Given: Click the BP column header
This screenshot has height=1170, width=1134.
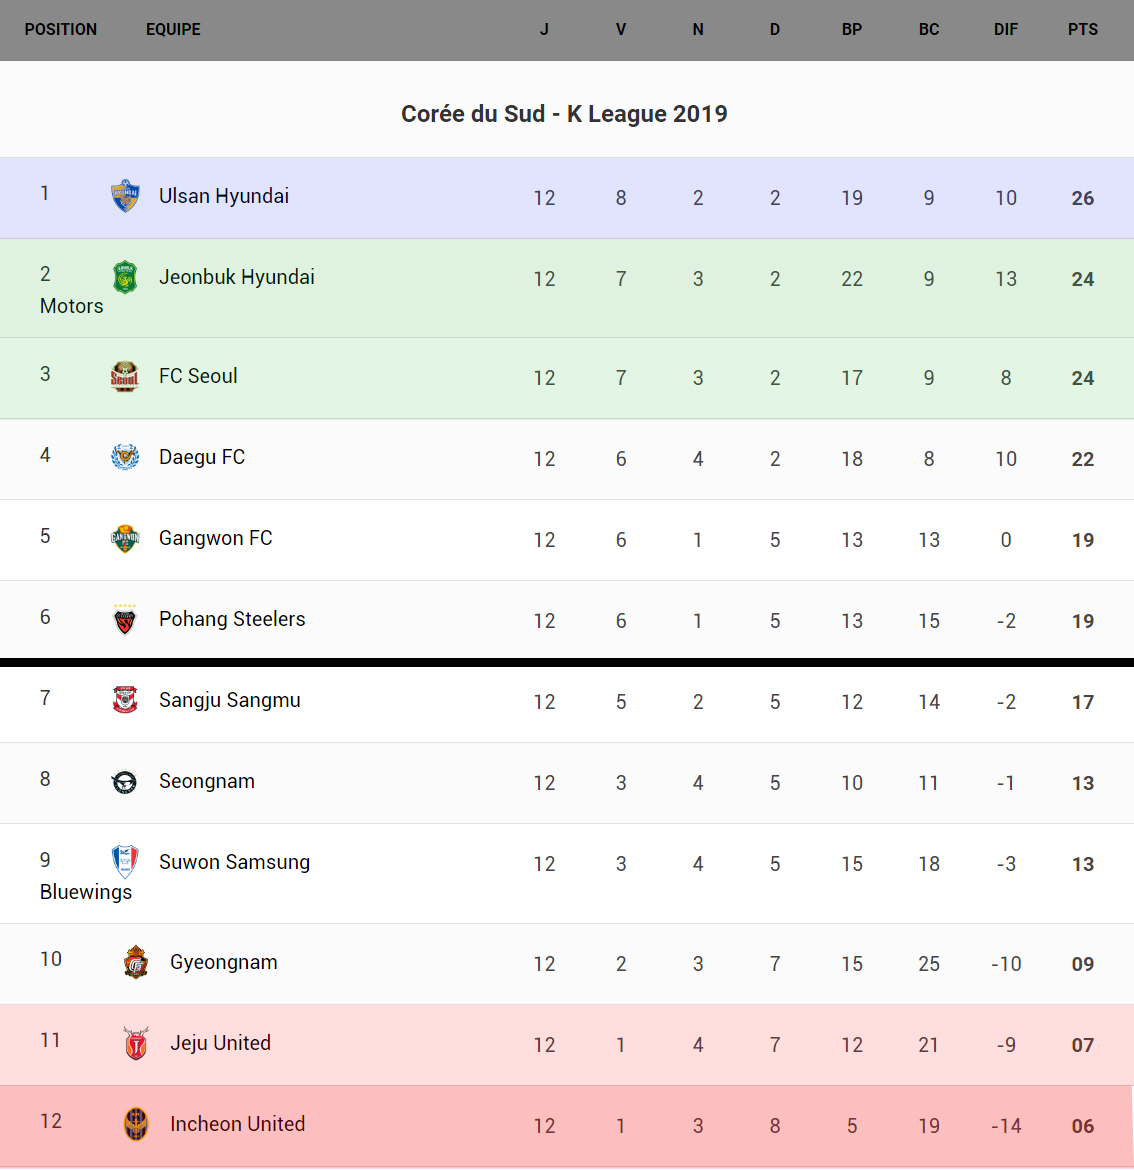Looking at the screenshot, I should (851, 30).
